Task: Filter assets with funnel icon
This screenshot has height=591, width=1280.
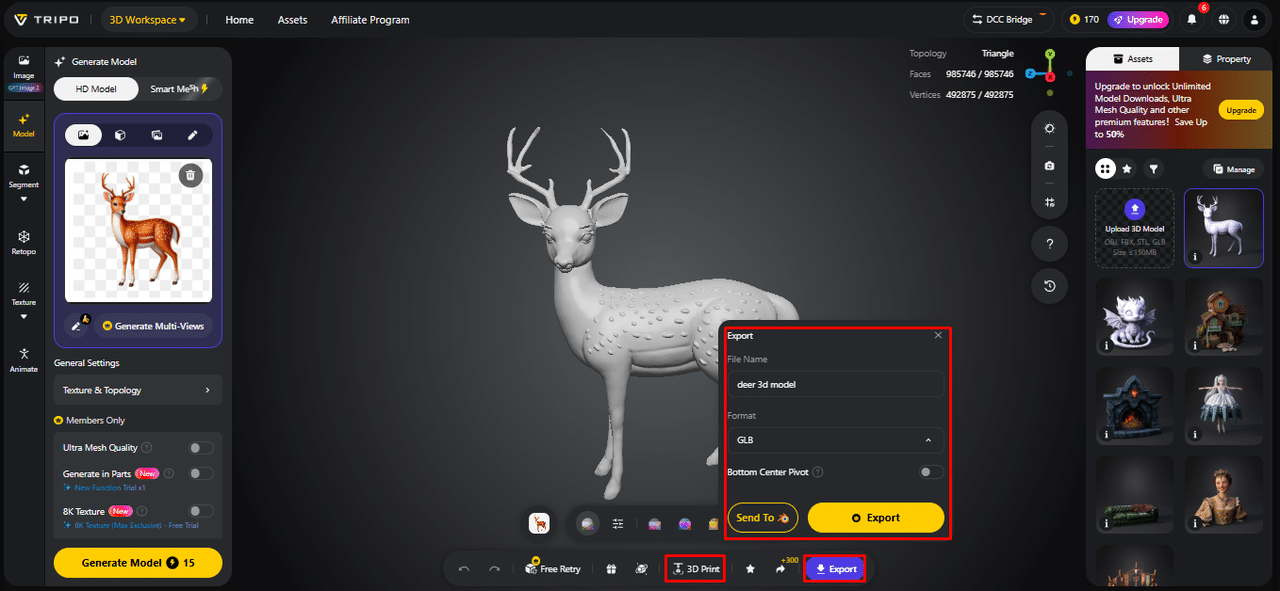Action: pyautogui.click(x=1154, y=169)
